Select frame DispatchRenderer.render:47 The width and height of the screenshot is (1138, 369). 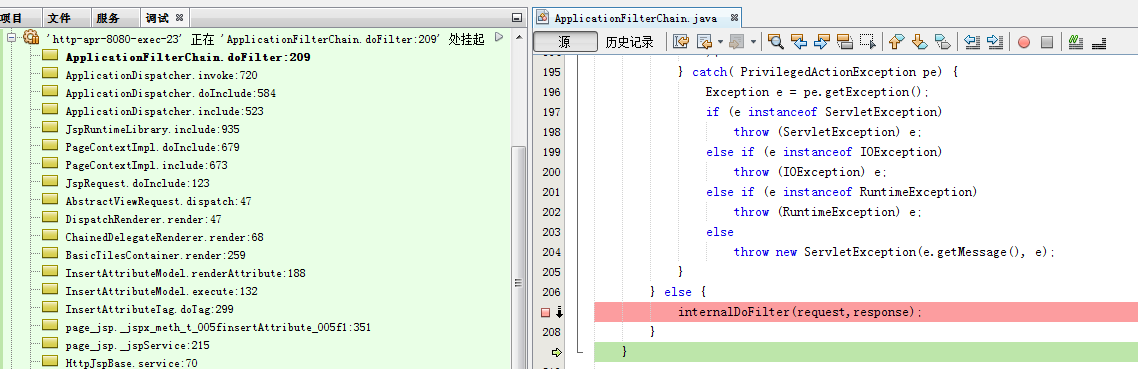coord(143,219)
